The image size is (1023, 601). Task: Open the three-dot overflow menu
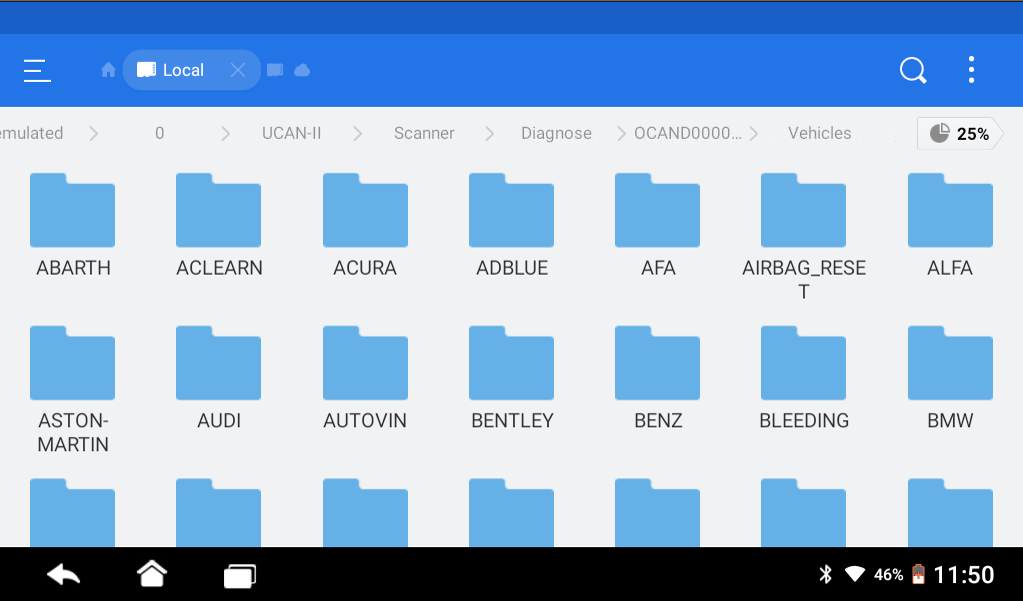[971, 70]
